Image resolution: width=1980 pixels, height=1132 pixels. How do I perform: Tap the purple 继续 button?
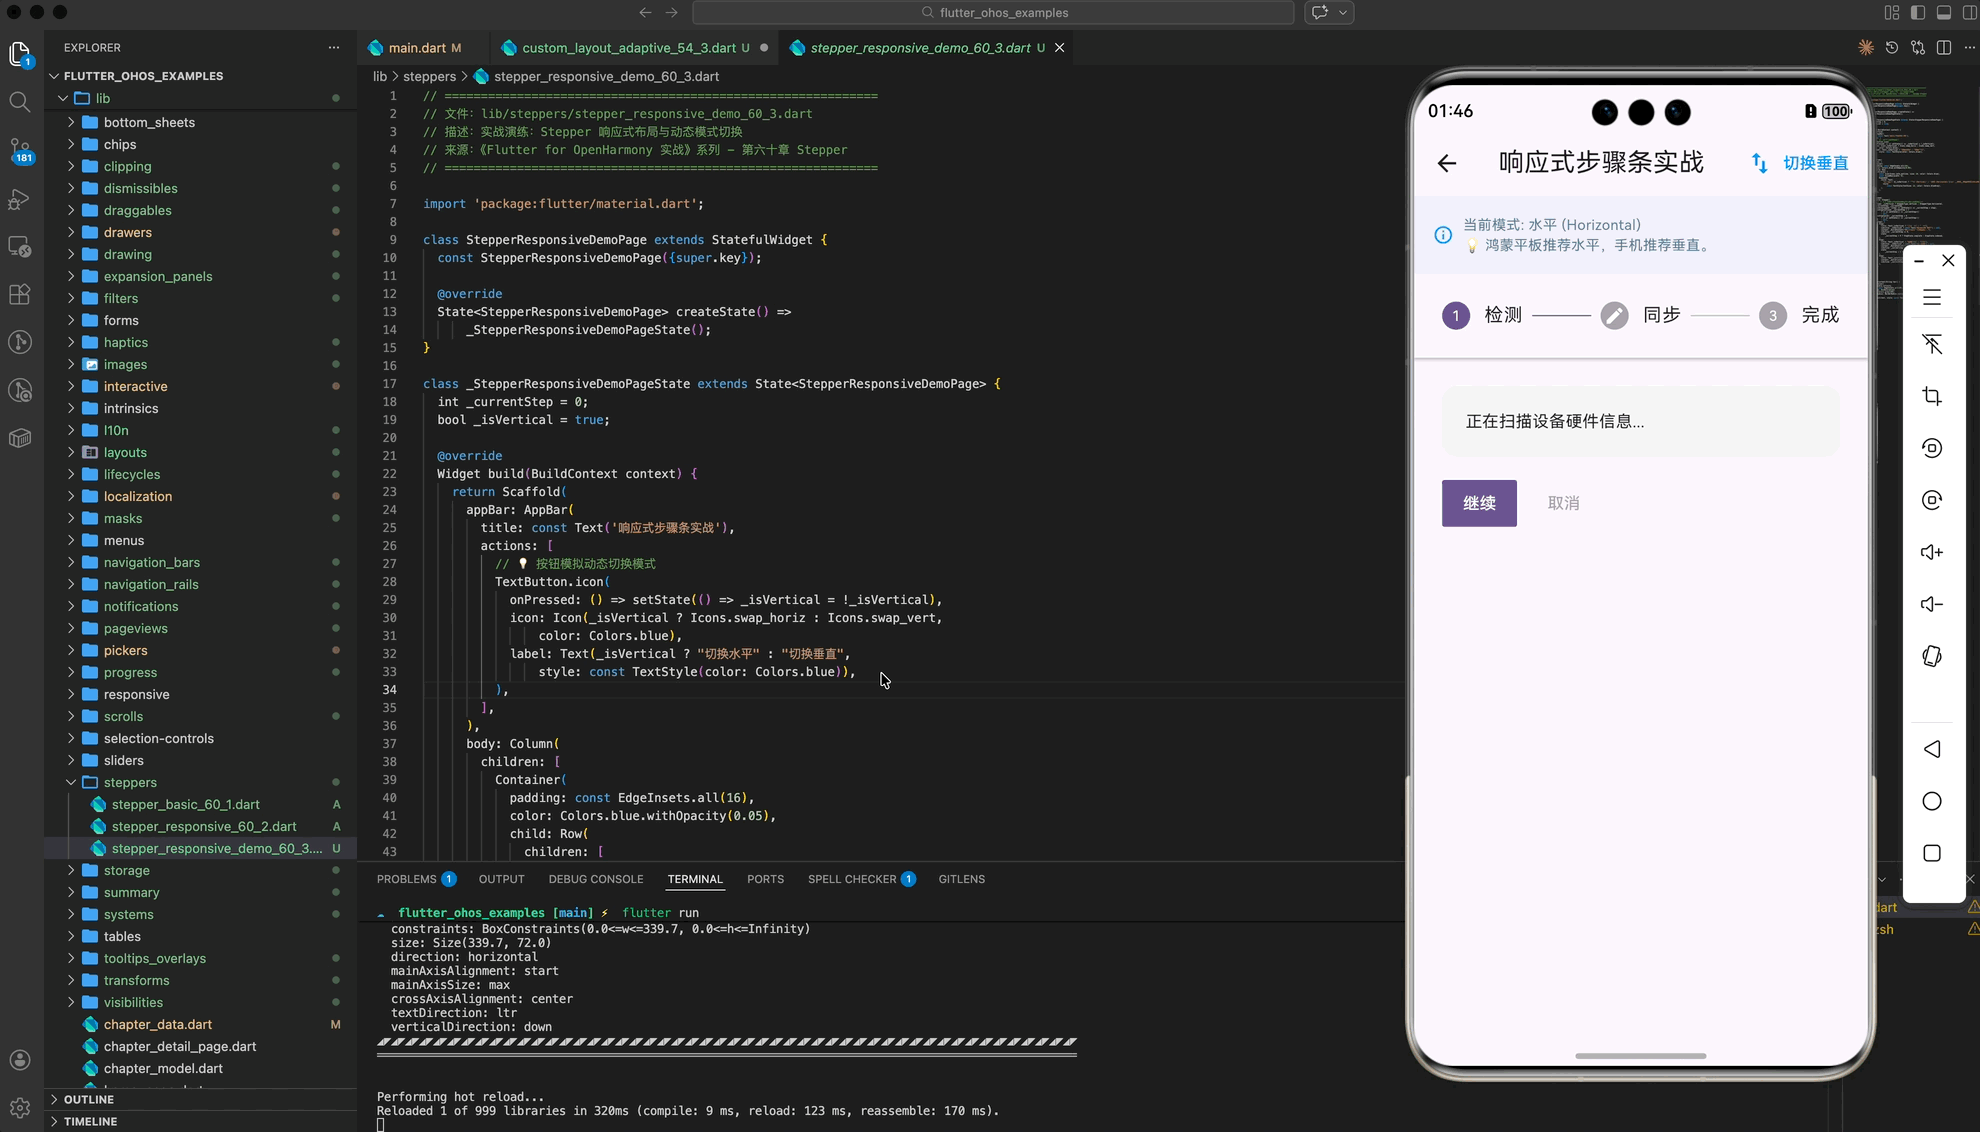pyautogui.click(x=1478, y=503)
